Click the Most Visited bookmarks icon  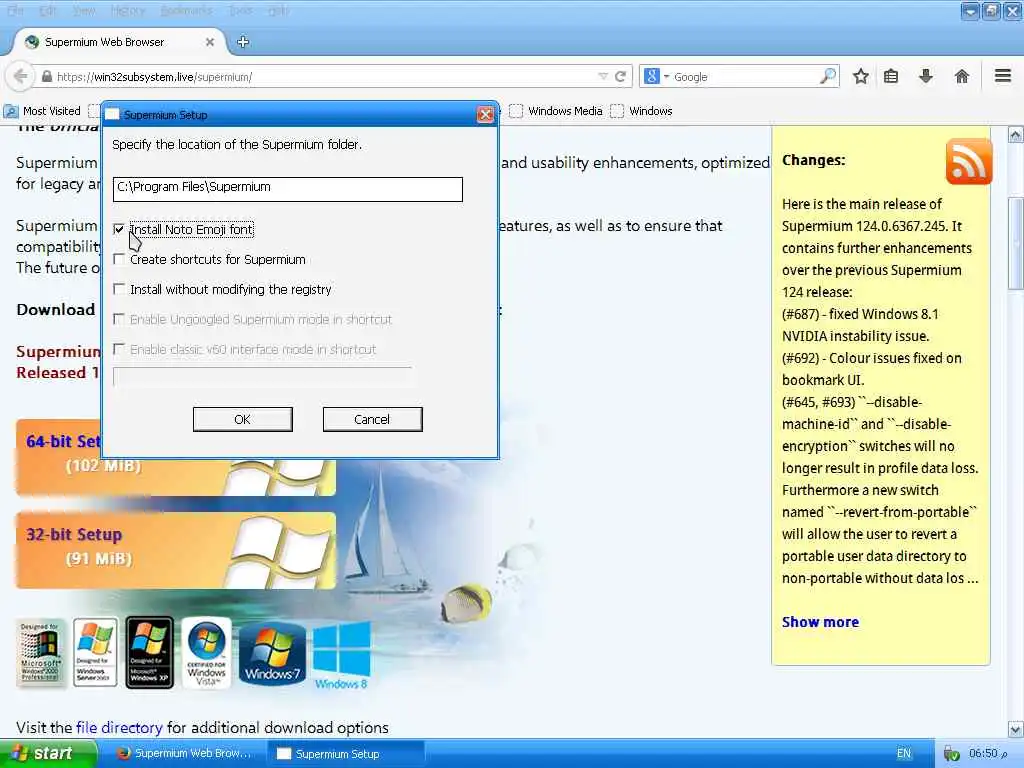click(x=11, y=111)
